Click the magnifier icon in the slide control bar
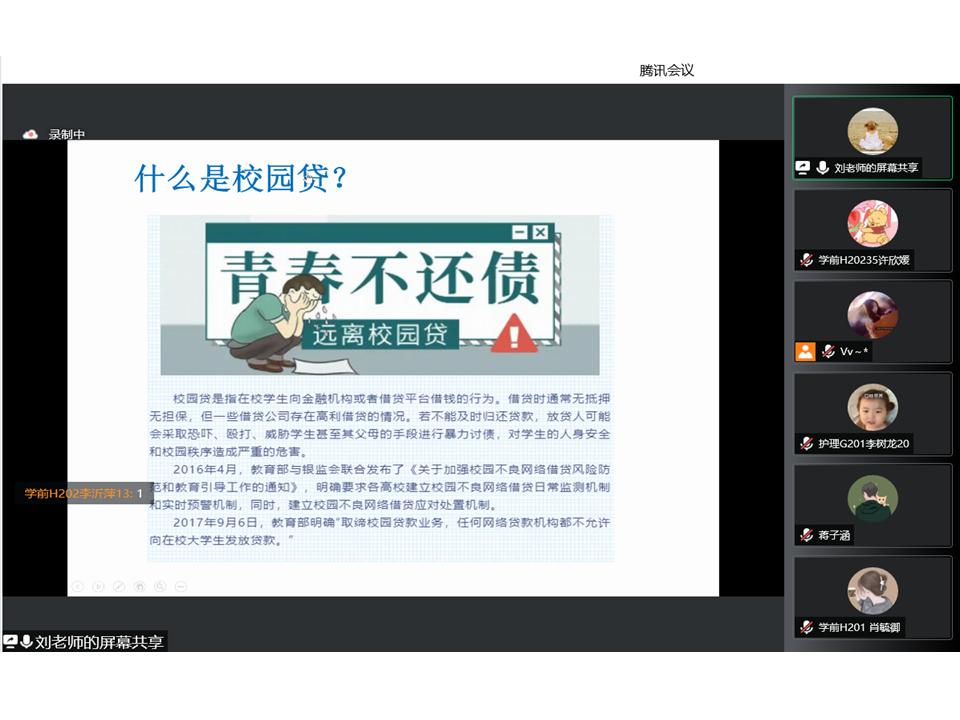The image size is (960, 720). pos(160,586)
